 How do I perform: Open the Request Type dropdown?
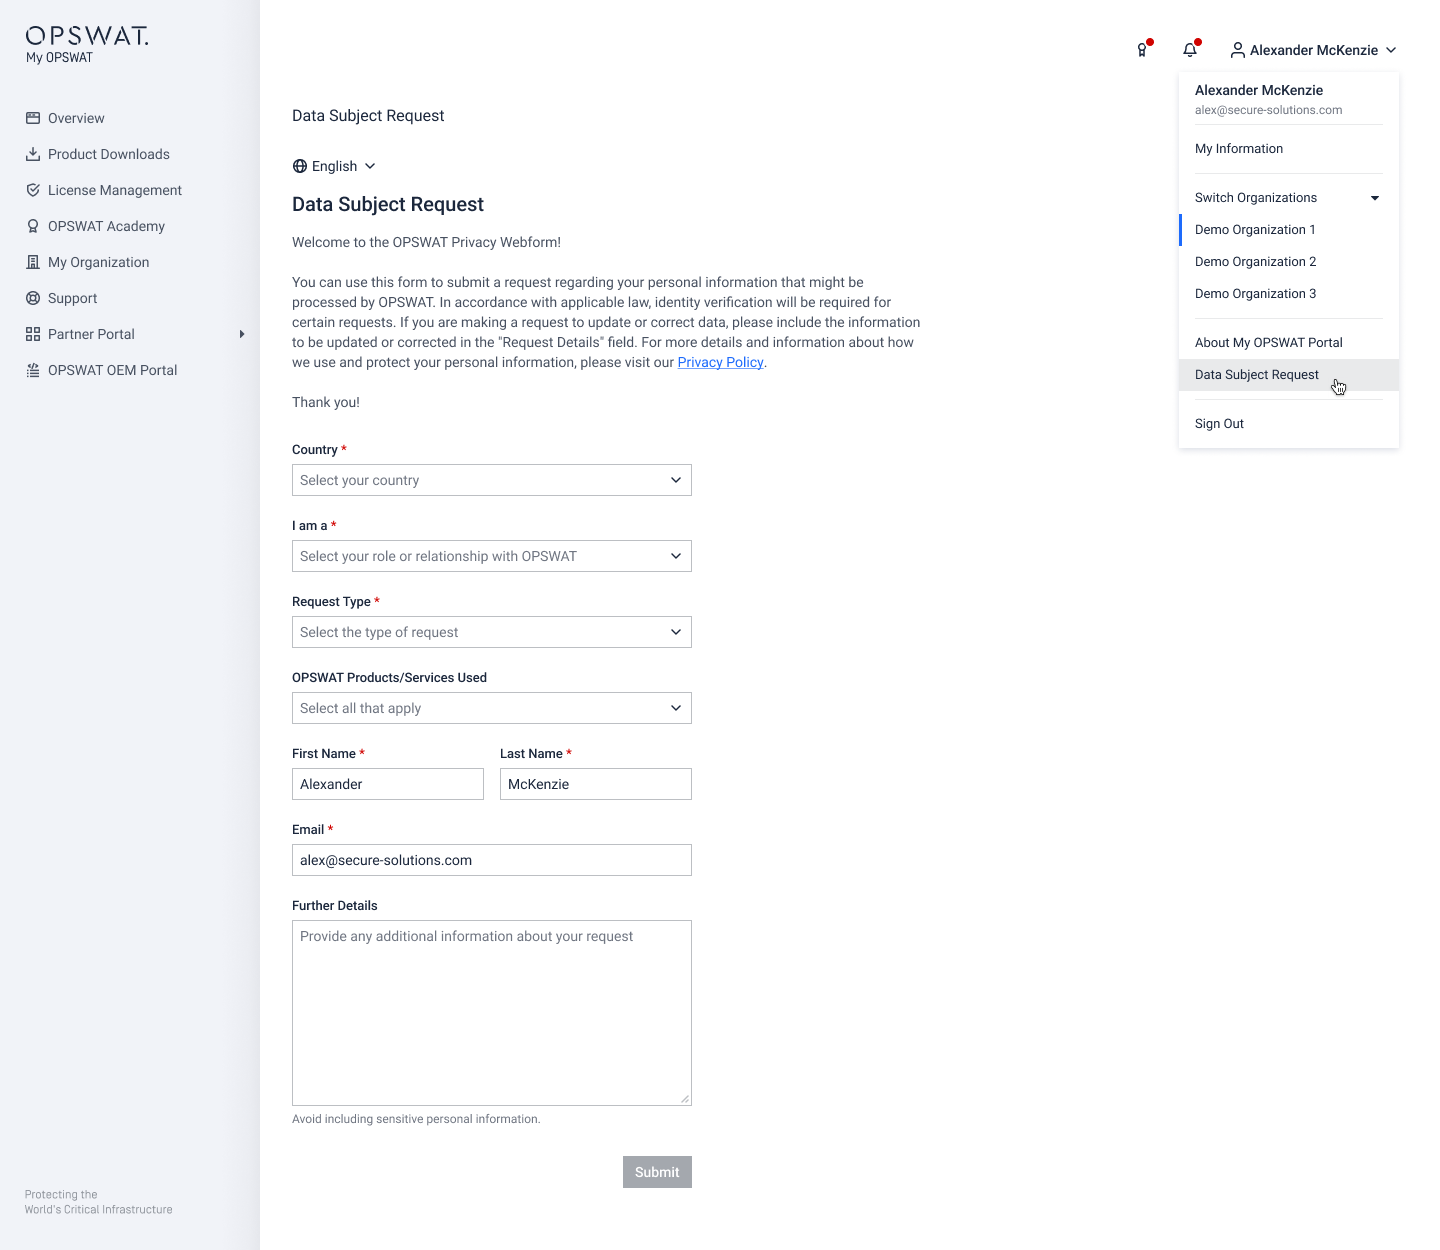click(492, 632)
